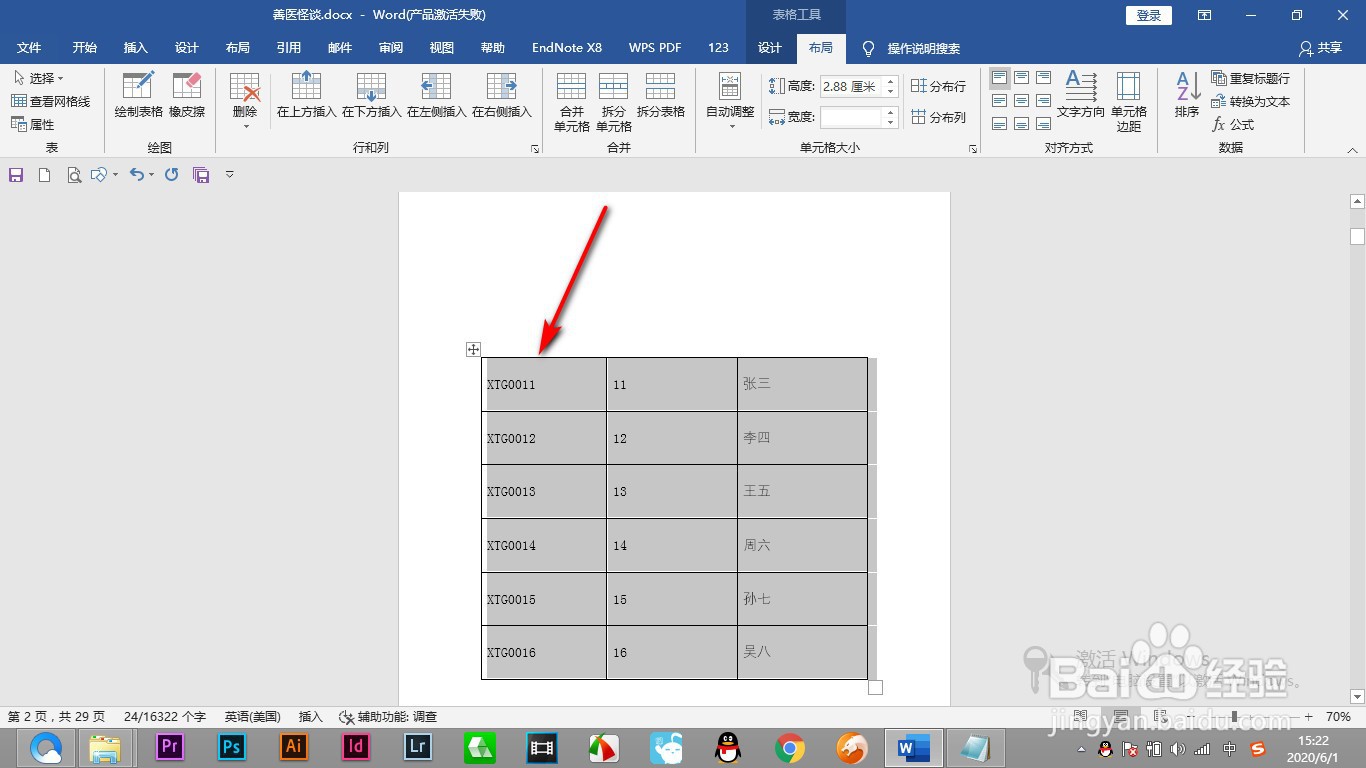Distribute columns evenly (分布列)
Image resolution: width=1366 pixels, height=768 pixels.
tap(938, 117)
